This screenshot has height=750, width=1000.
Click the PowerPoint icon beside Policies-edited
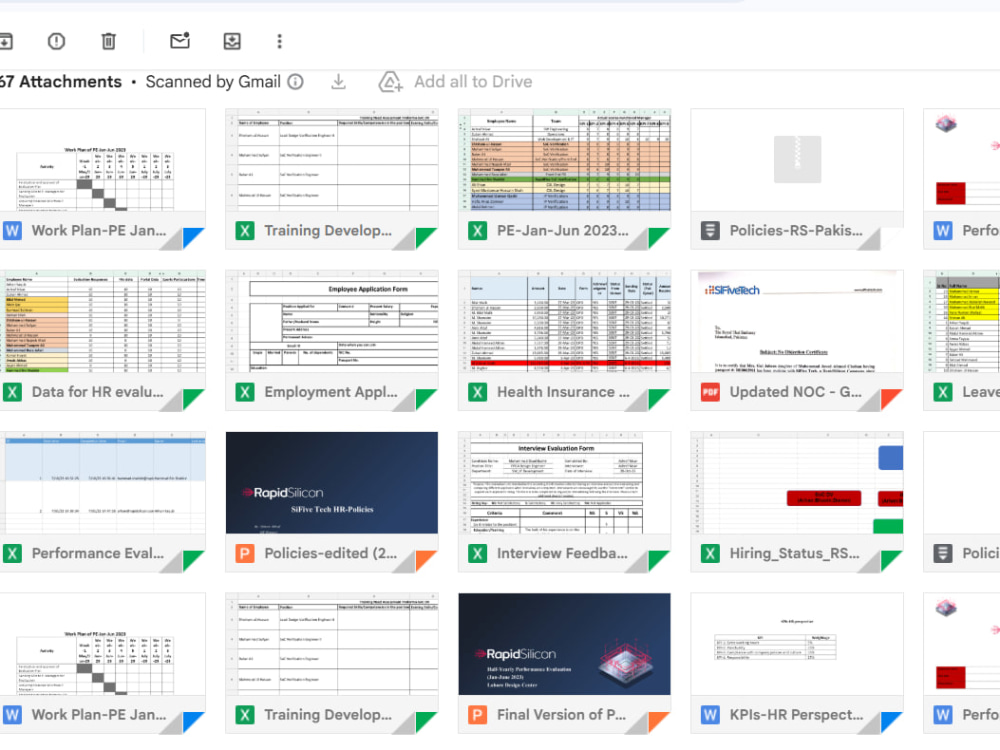[244, 553]
